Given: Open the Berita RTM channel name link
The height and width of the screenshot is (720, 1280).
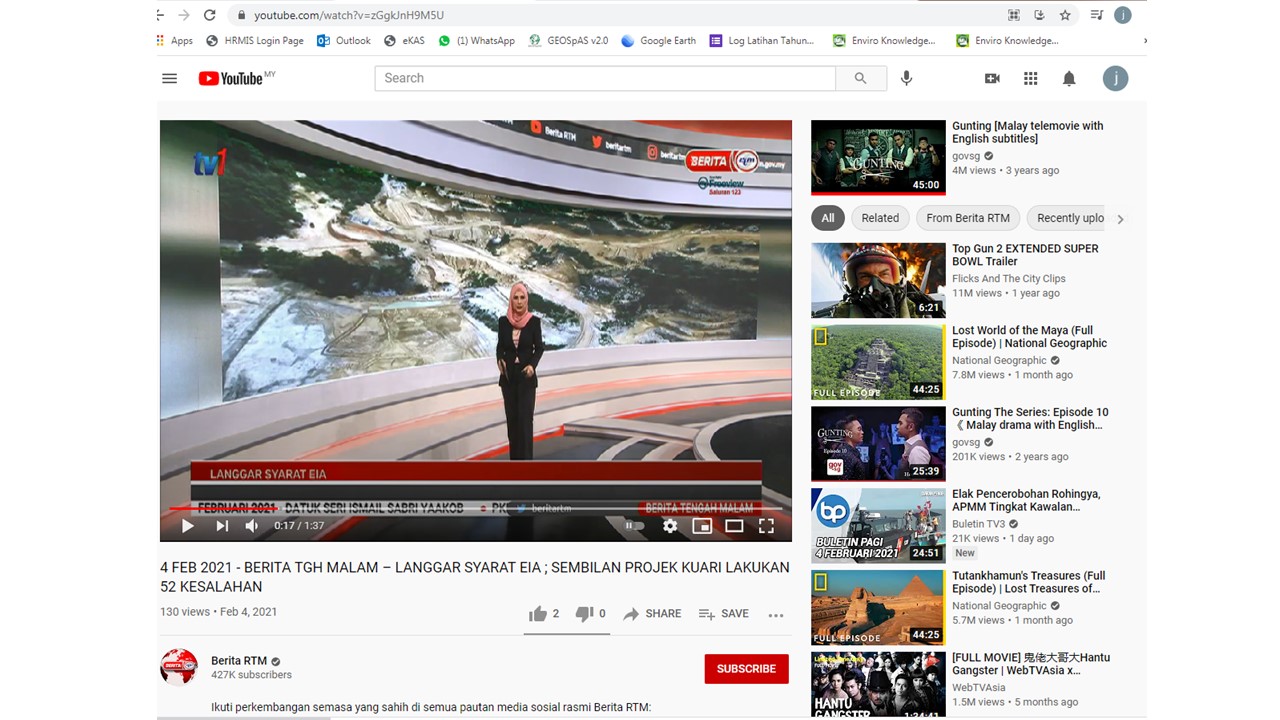Looking at the screenshot, I should click(239, 661).
